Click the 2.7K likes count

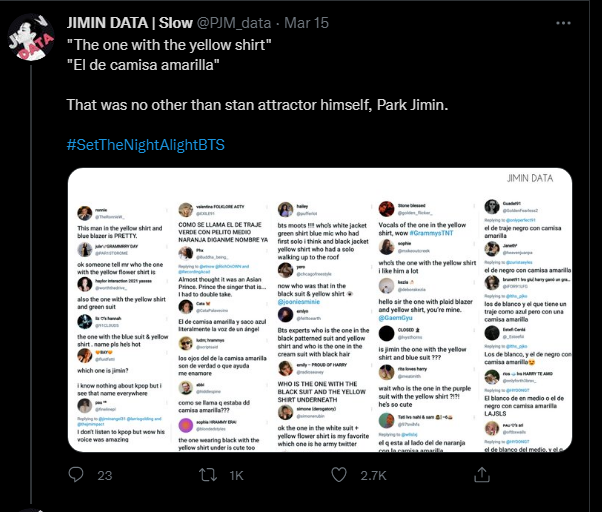coord(373,476)
